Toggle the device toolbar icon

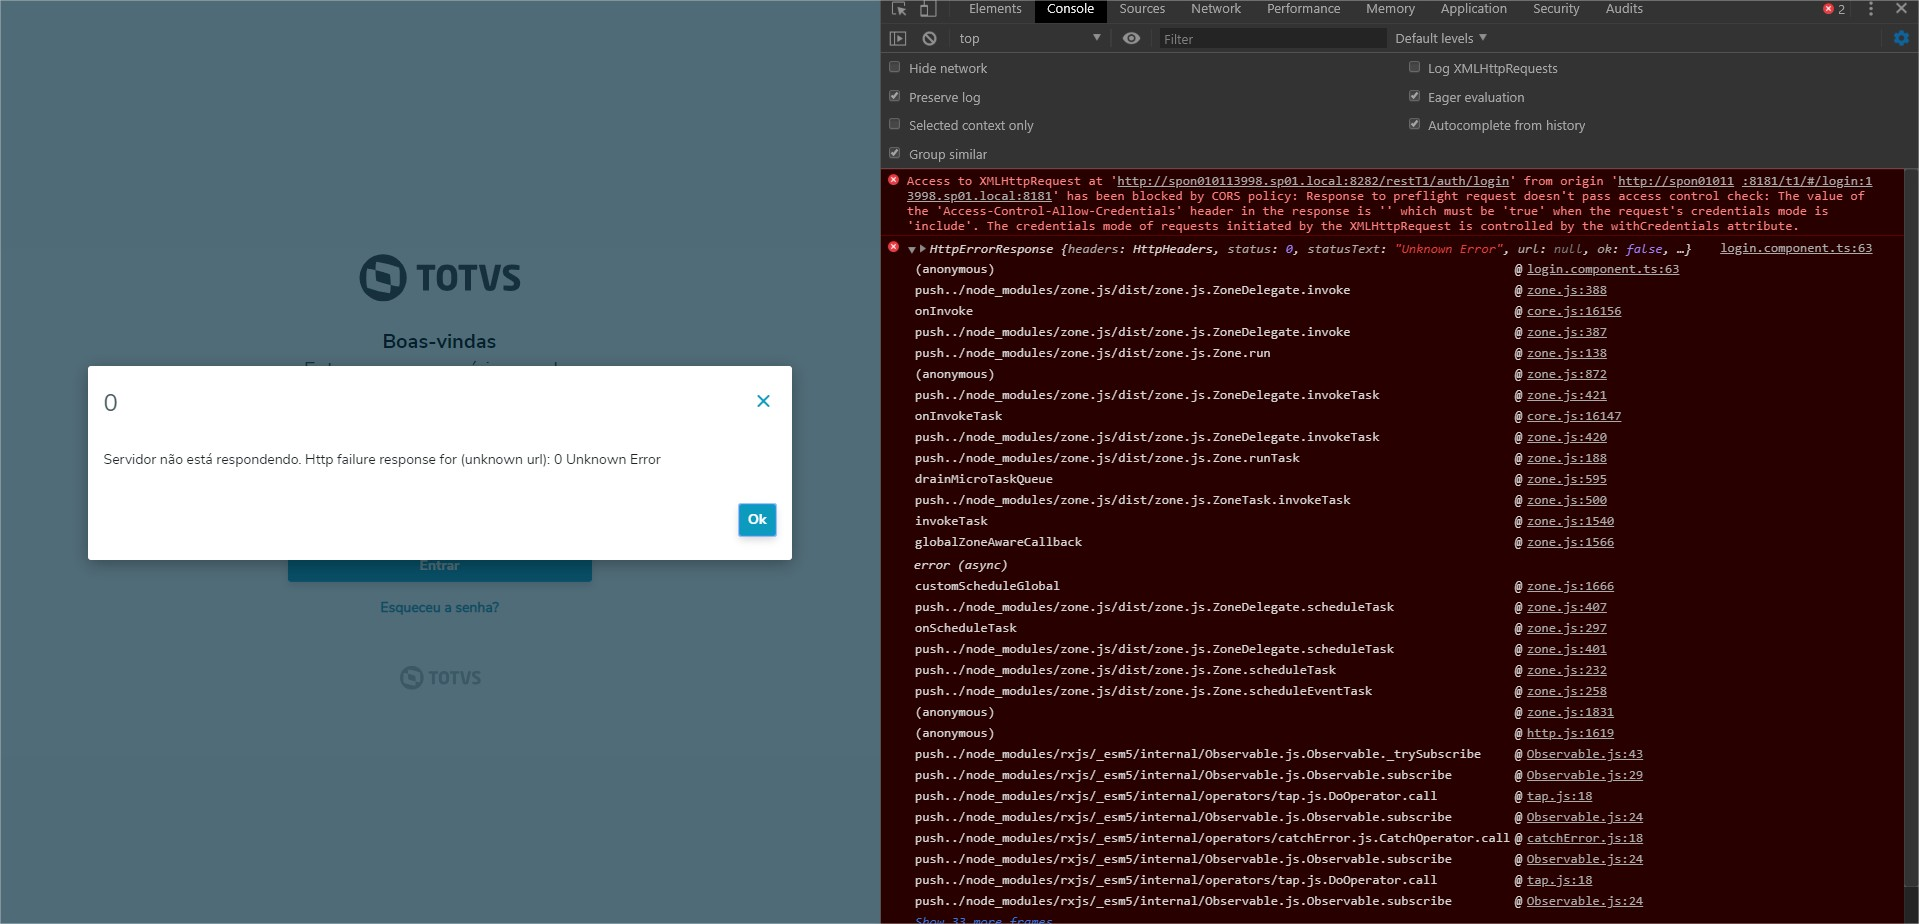(928, 9)
